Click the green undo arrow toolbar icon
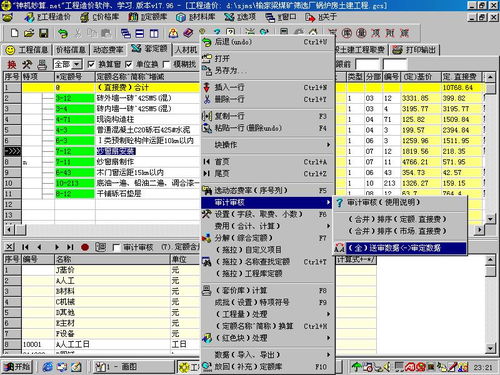This screenshot has height=375, width=500. [x=62, y=33]
